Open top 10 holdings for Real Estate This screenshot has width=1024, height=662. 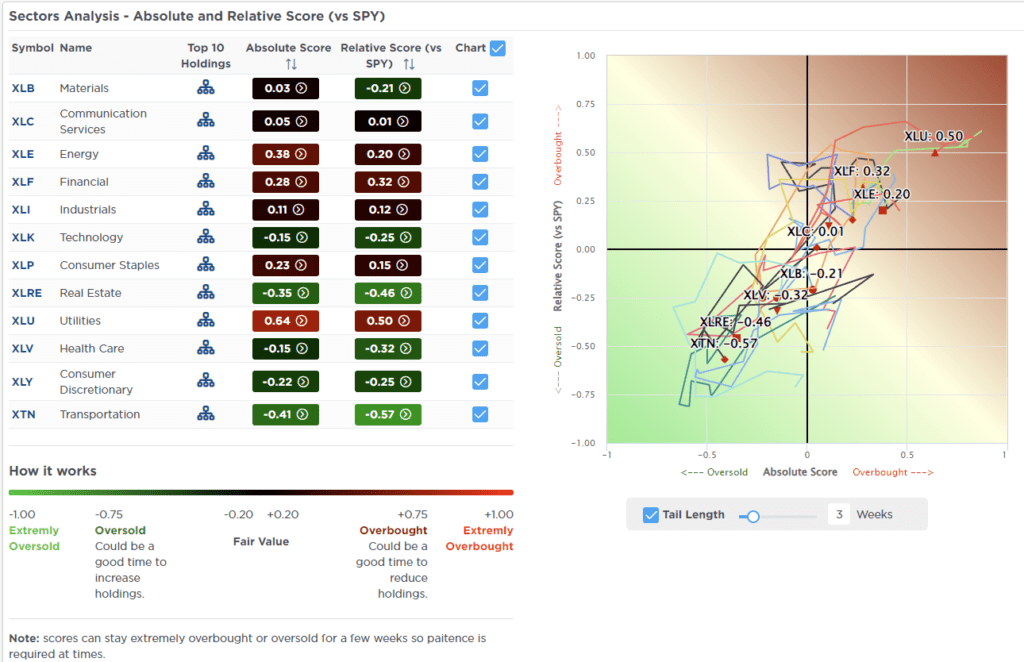[206, 292]
